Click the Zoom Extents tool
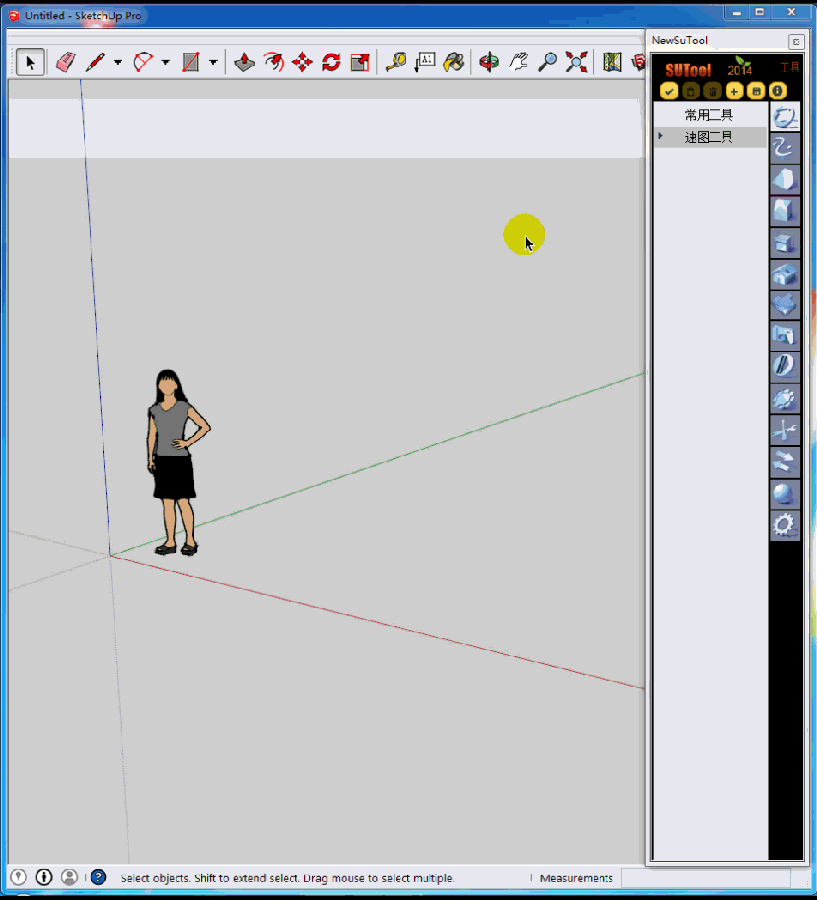The height and width of the screenshot is (900, 817). pos(576,62)
